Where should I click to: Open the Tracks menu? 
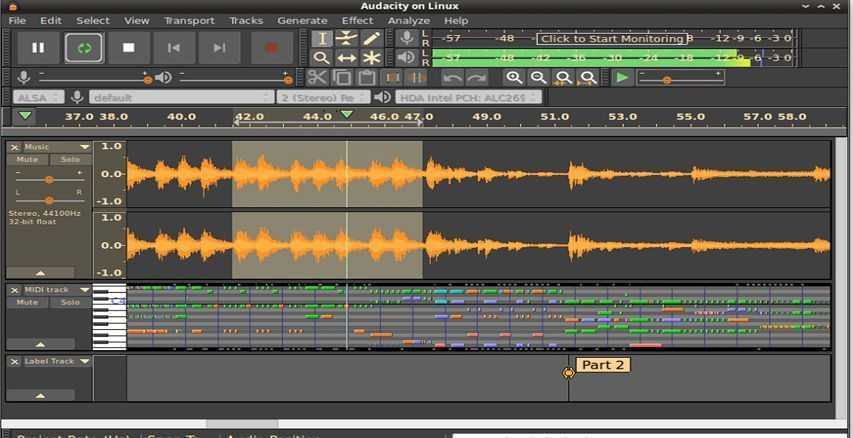click(x=246, y=21)
